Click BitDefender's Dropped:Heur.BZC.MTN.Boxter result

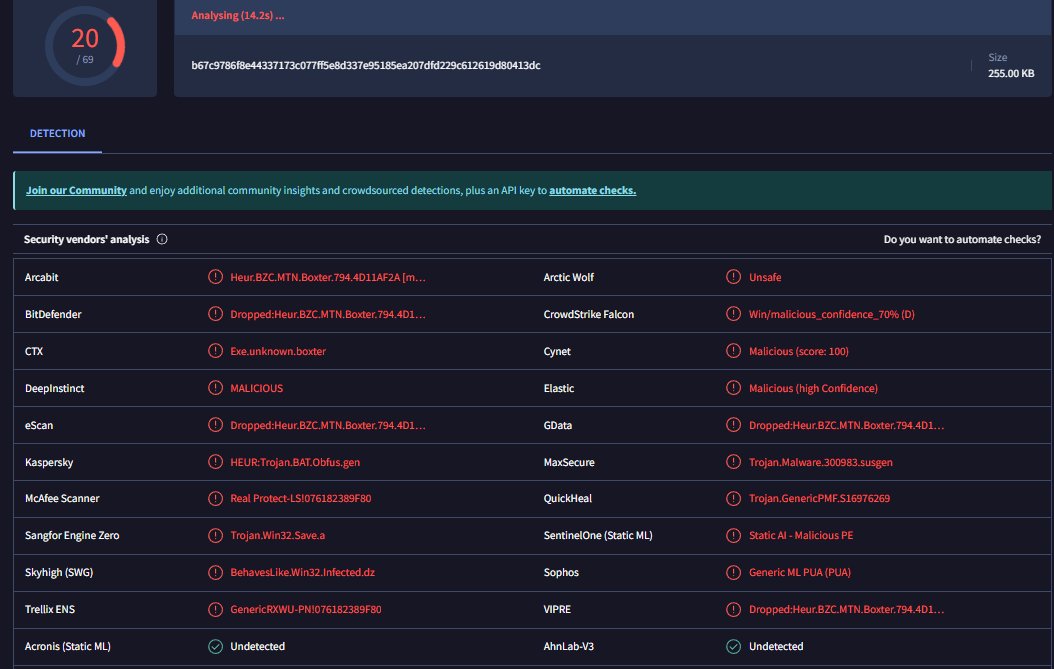[x=328, y=314]
